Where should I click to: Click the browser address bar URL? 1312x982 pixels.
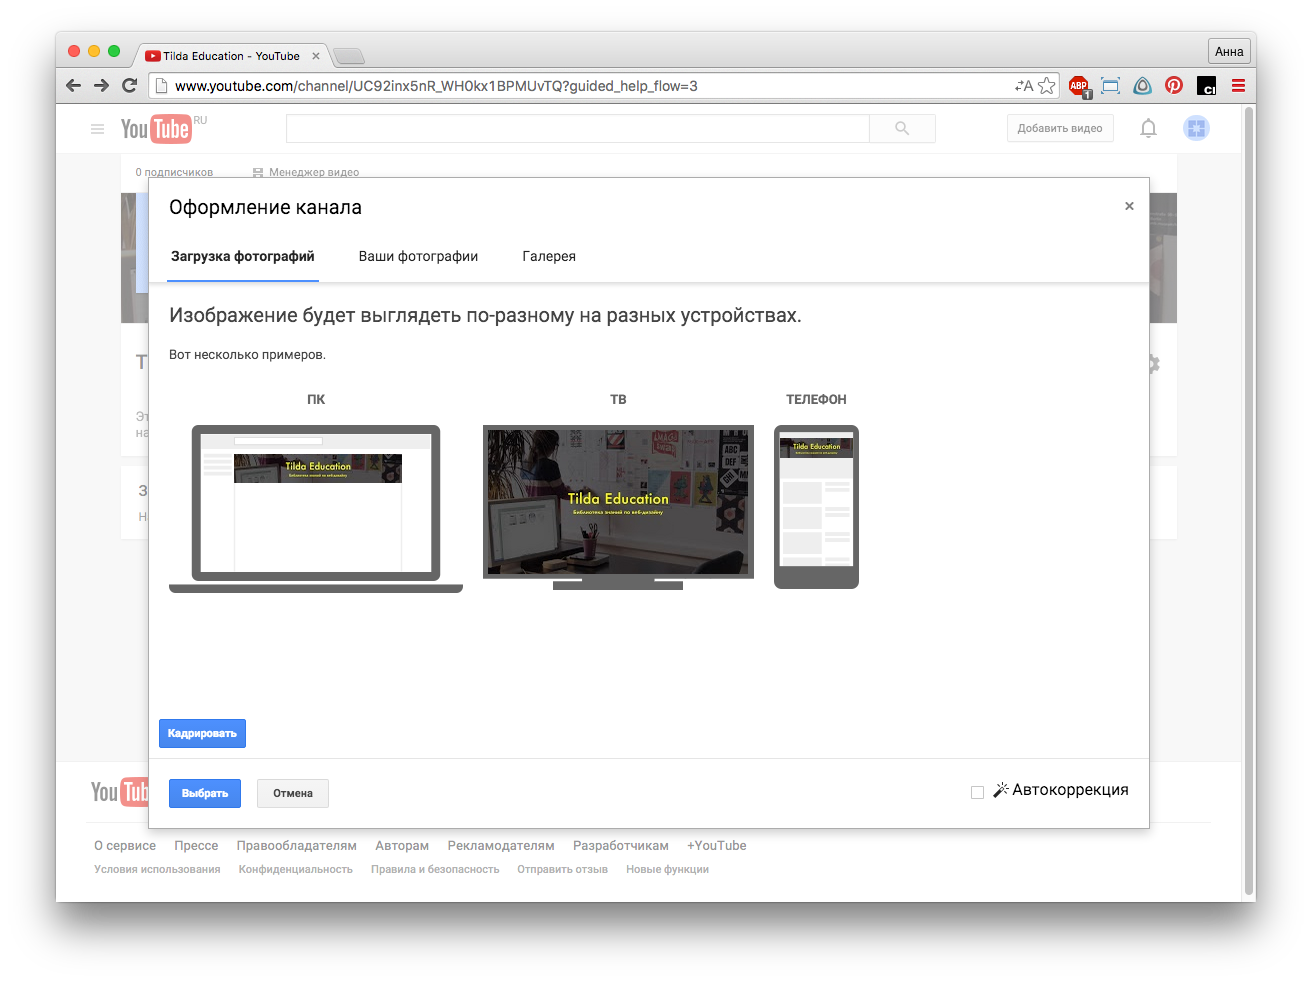point(436,86)
